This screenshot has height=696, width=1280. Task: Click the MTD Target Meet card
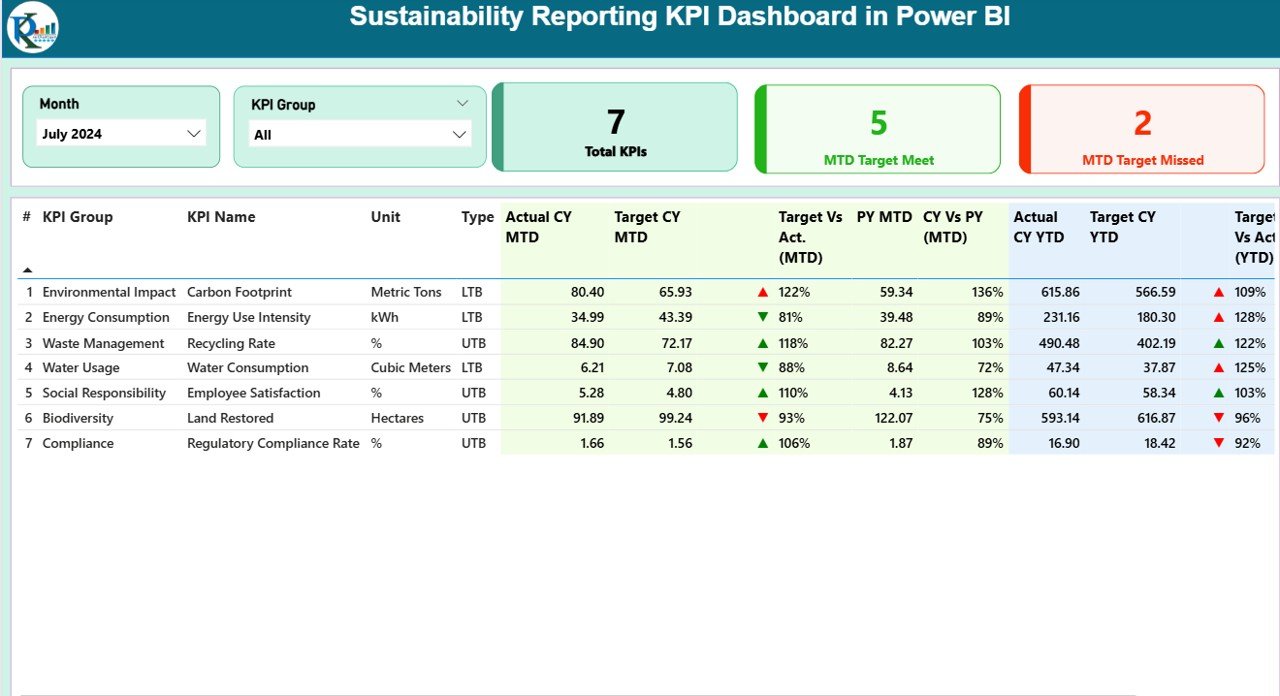(878, 129)
